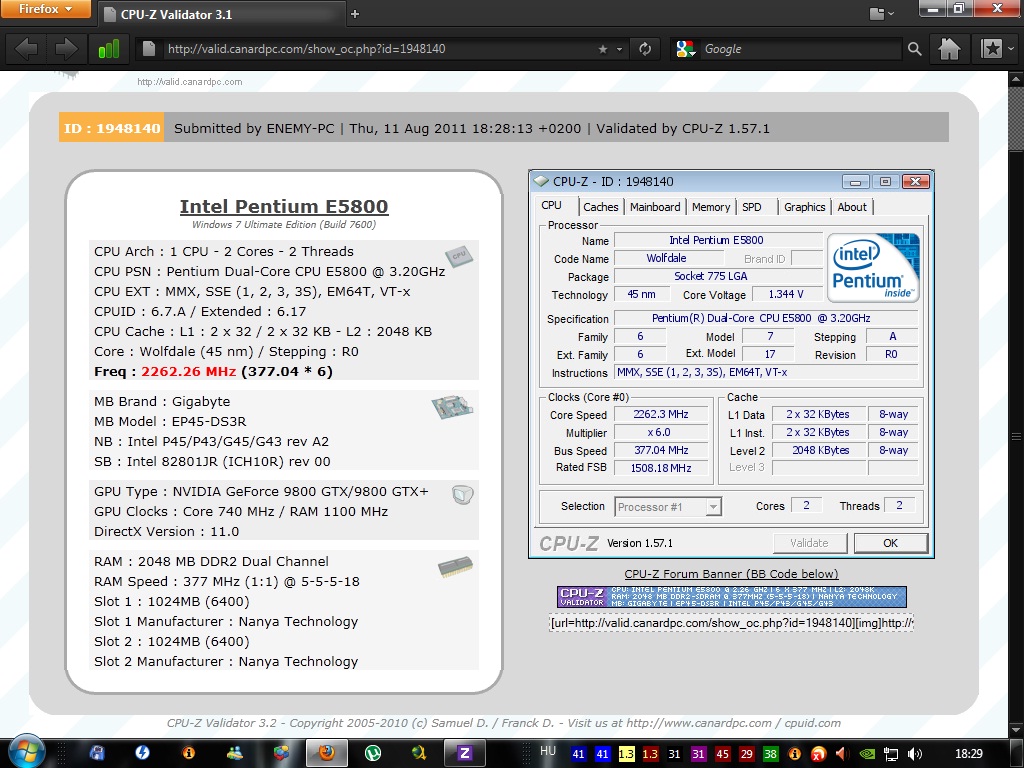Open the volume speaker tray icon
Screen dimensions: 1024x768
click(915, 754)
